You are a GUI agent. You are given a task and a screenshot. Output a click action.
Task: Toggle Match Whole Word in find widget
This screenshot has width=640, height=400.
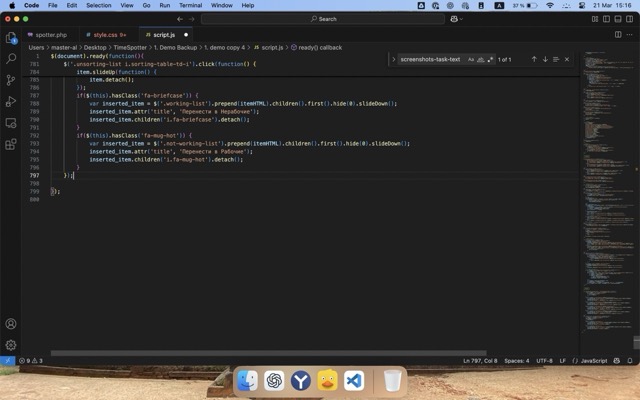click(x=481, y=59)
